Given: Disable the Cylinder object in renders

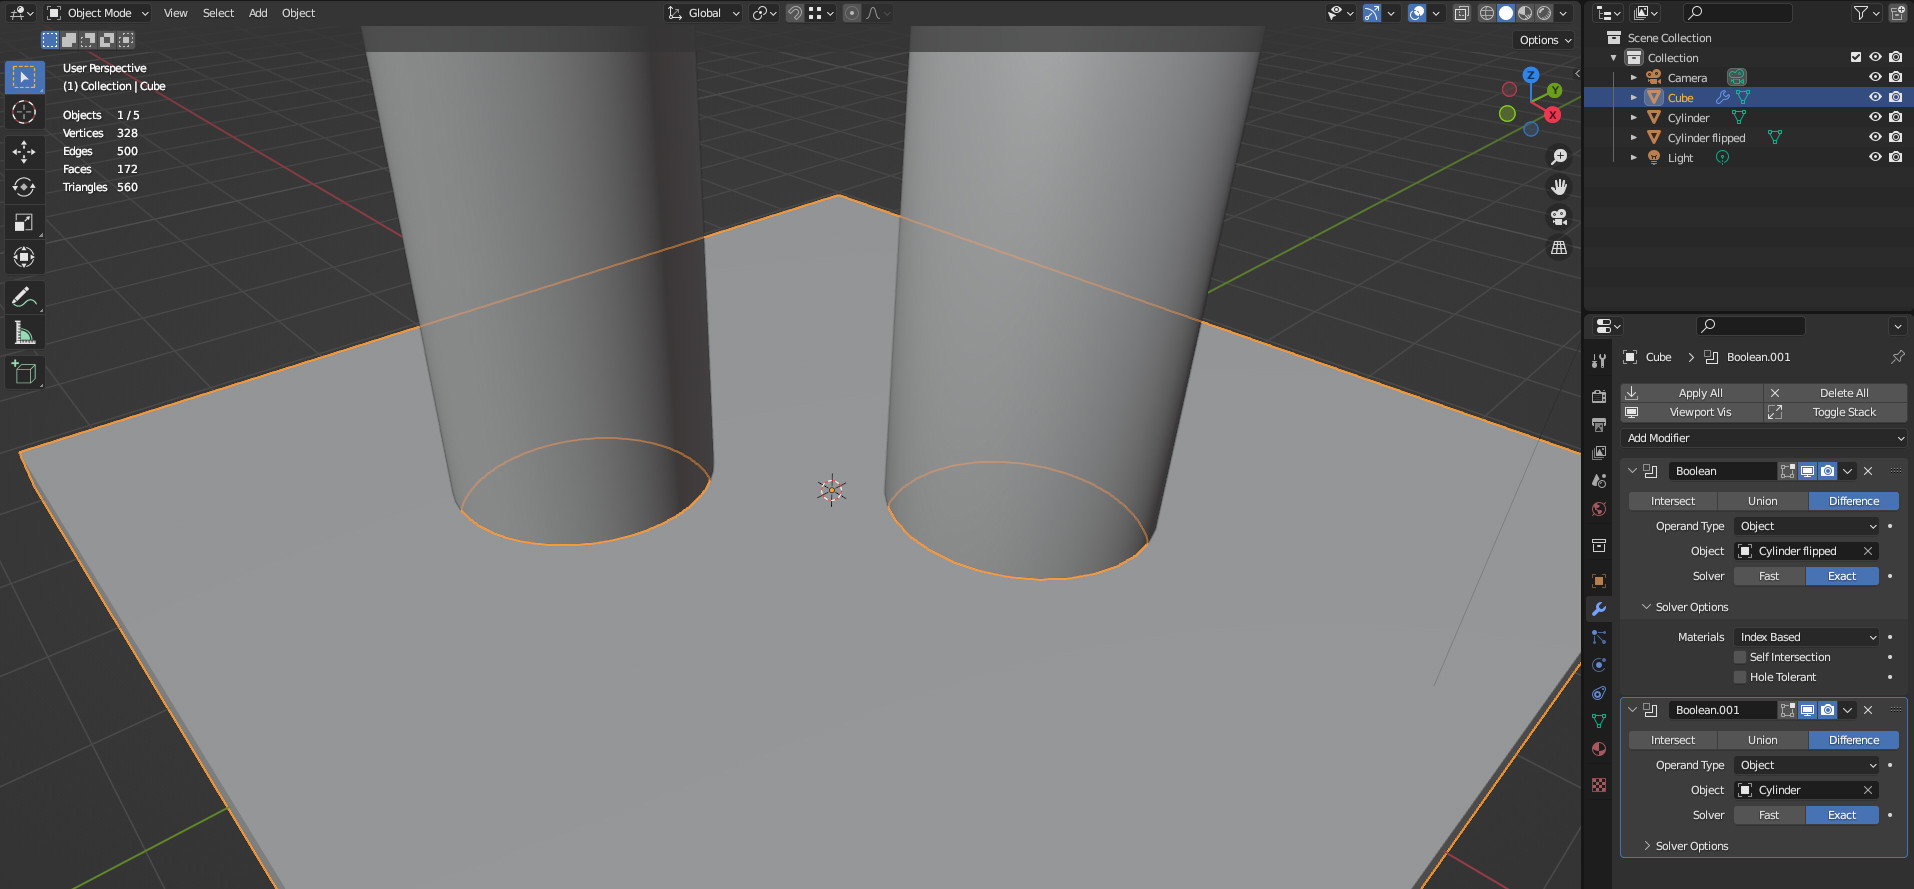Looking at the screenshot, I should click(1895, 117).
